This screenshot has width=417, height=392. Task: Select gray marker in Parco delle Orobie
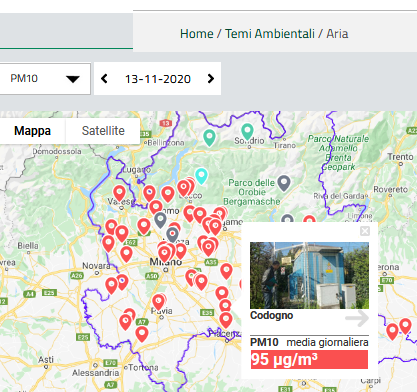pyautogui.click(x=284, y=183)
